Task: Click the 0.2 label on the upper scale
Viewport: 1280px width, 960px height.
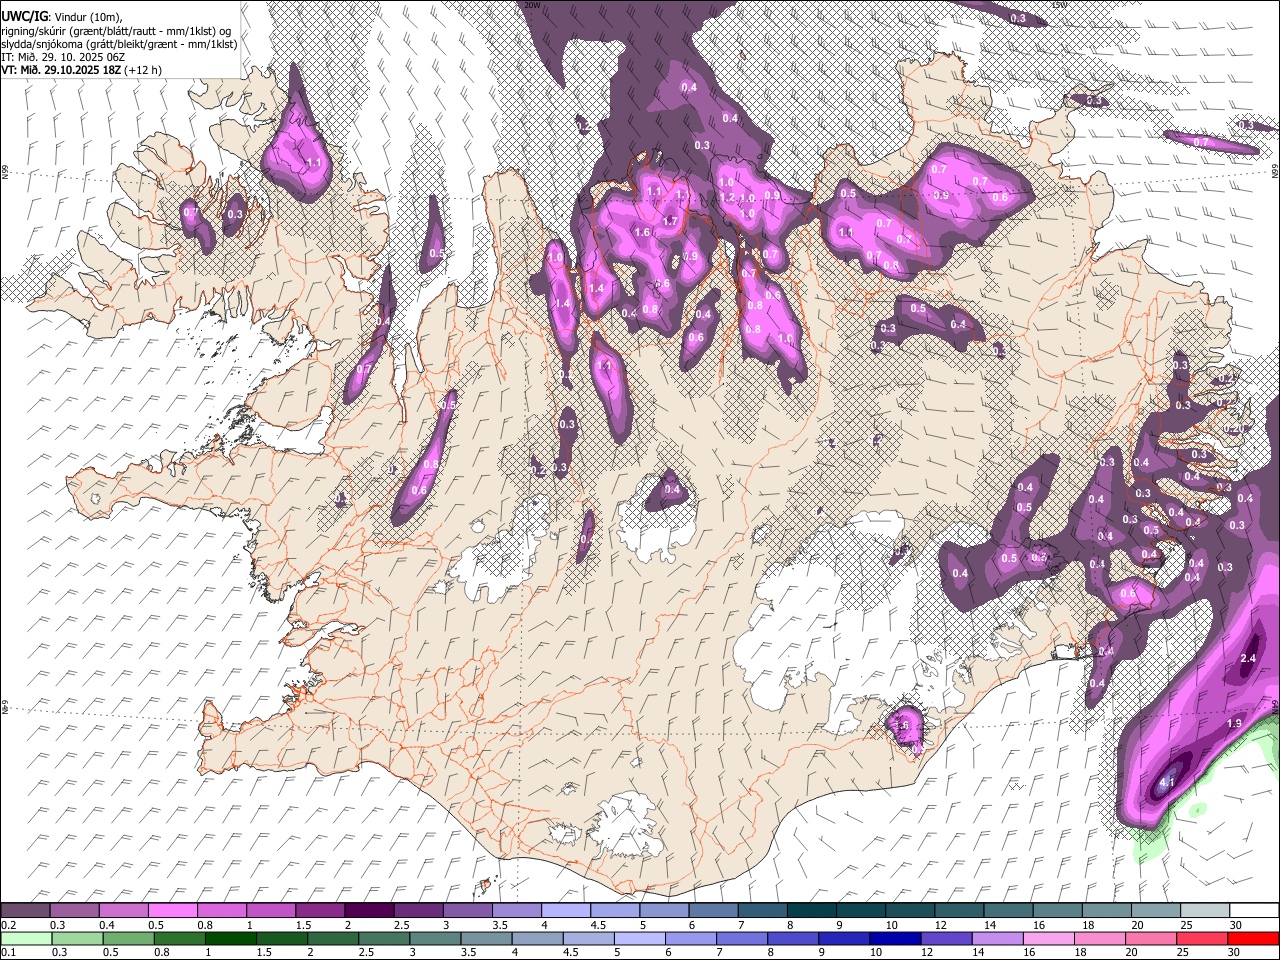Action: (8, 925)
